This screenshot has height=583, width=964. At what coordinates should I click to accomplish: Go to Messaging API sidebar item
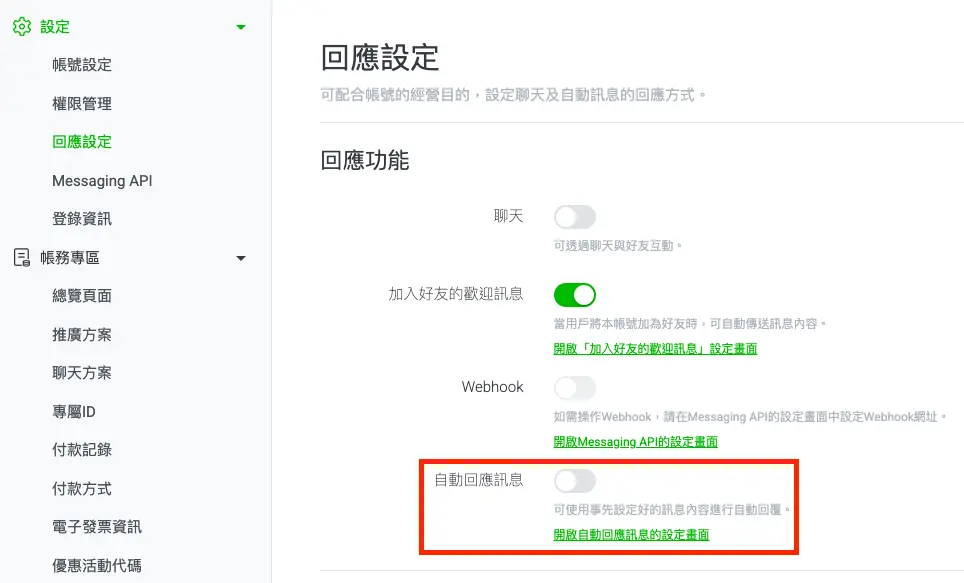pos(102,181)
